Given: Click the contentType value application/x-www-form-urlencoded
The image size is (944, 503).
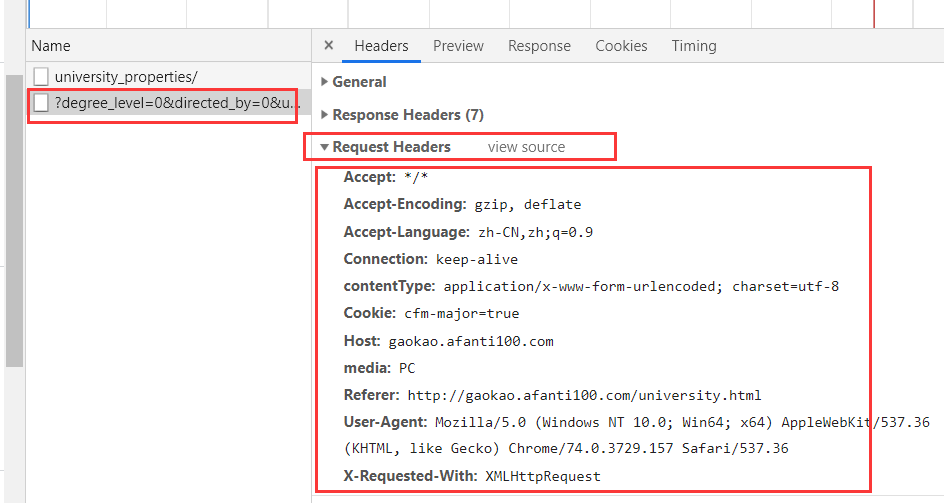Looking at the screenshot, I should [641, 286].
